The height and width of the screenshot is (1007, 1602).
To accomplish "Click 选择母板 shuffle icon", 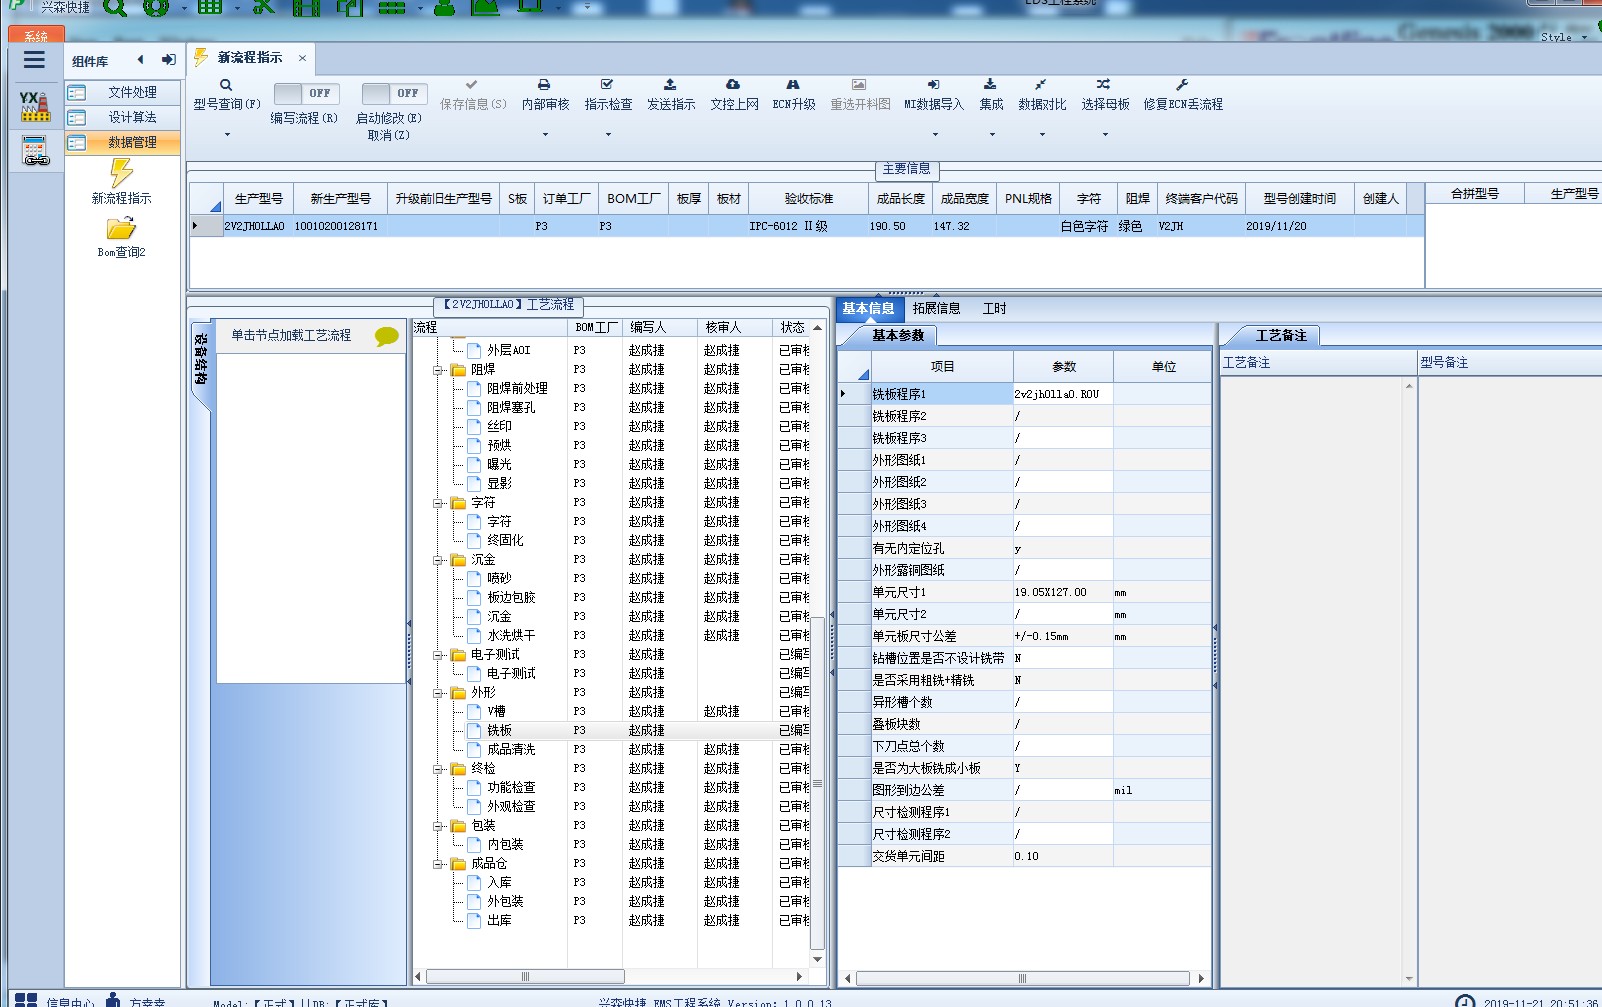I will tap(1103, 85).
